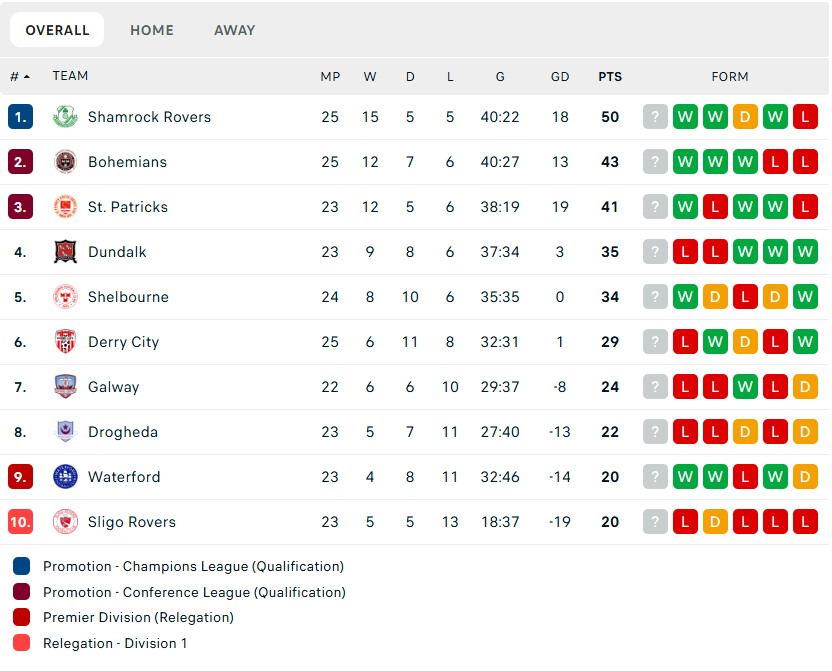Open the Shelbourne team link
The width and height of the screenshot is (832, 671).
[x=128, y=297]
